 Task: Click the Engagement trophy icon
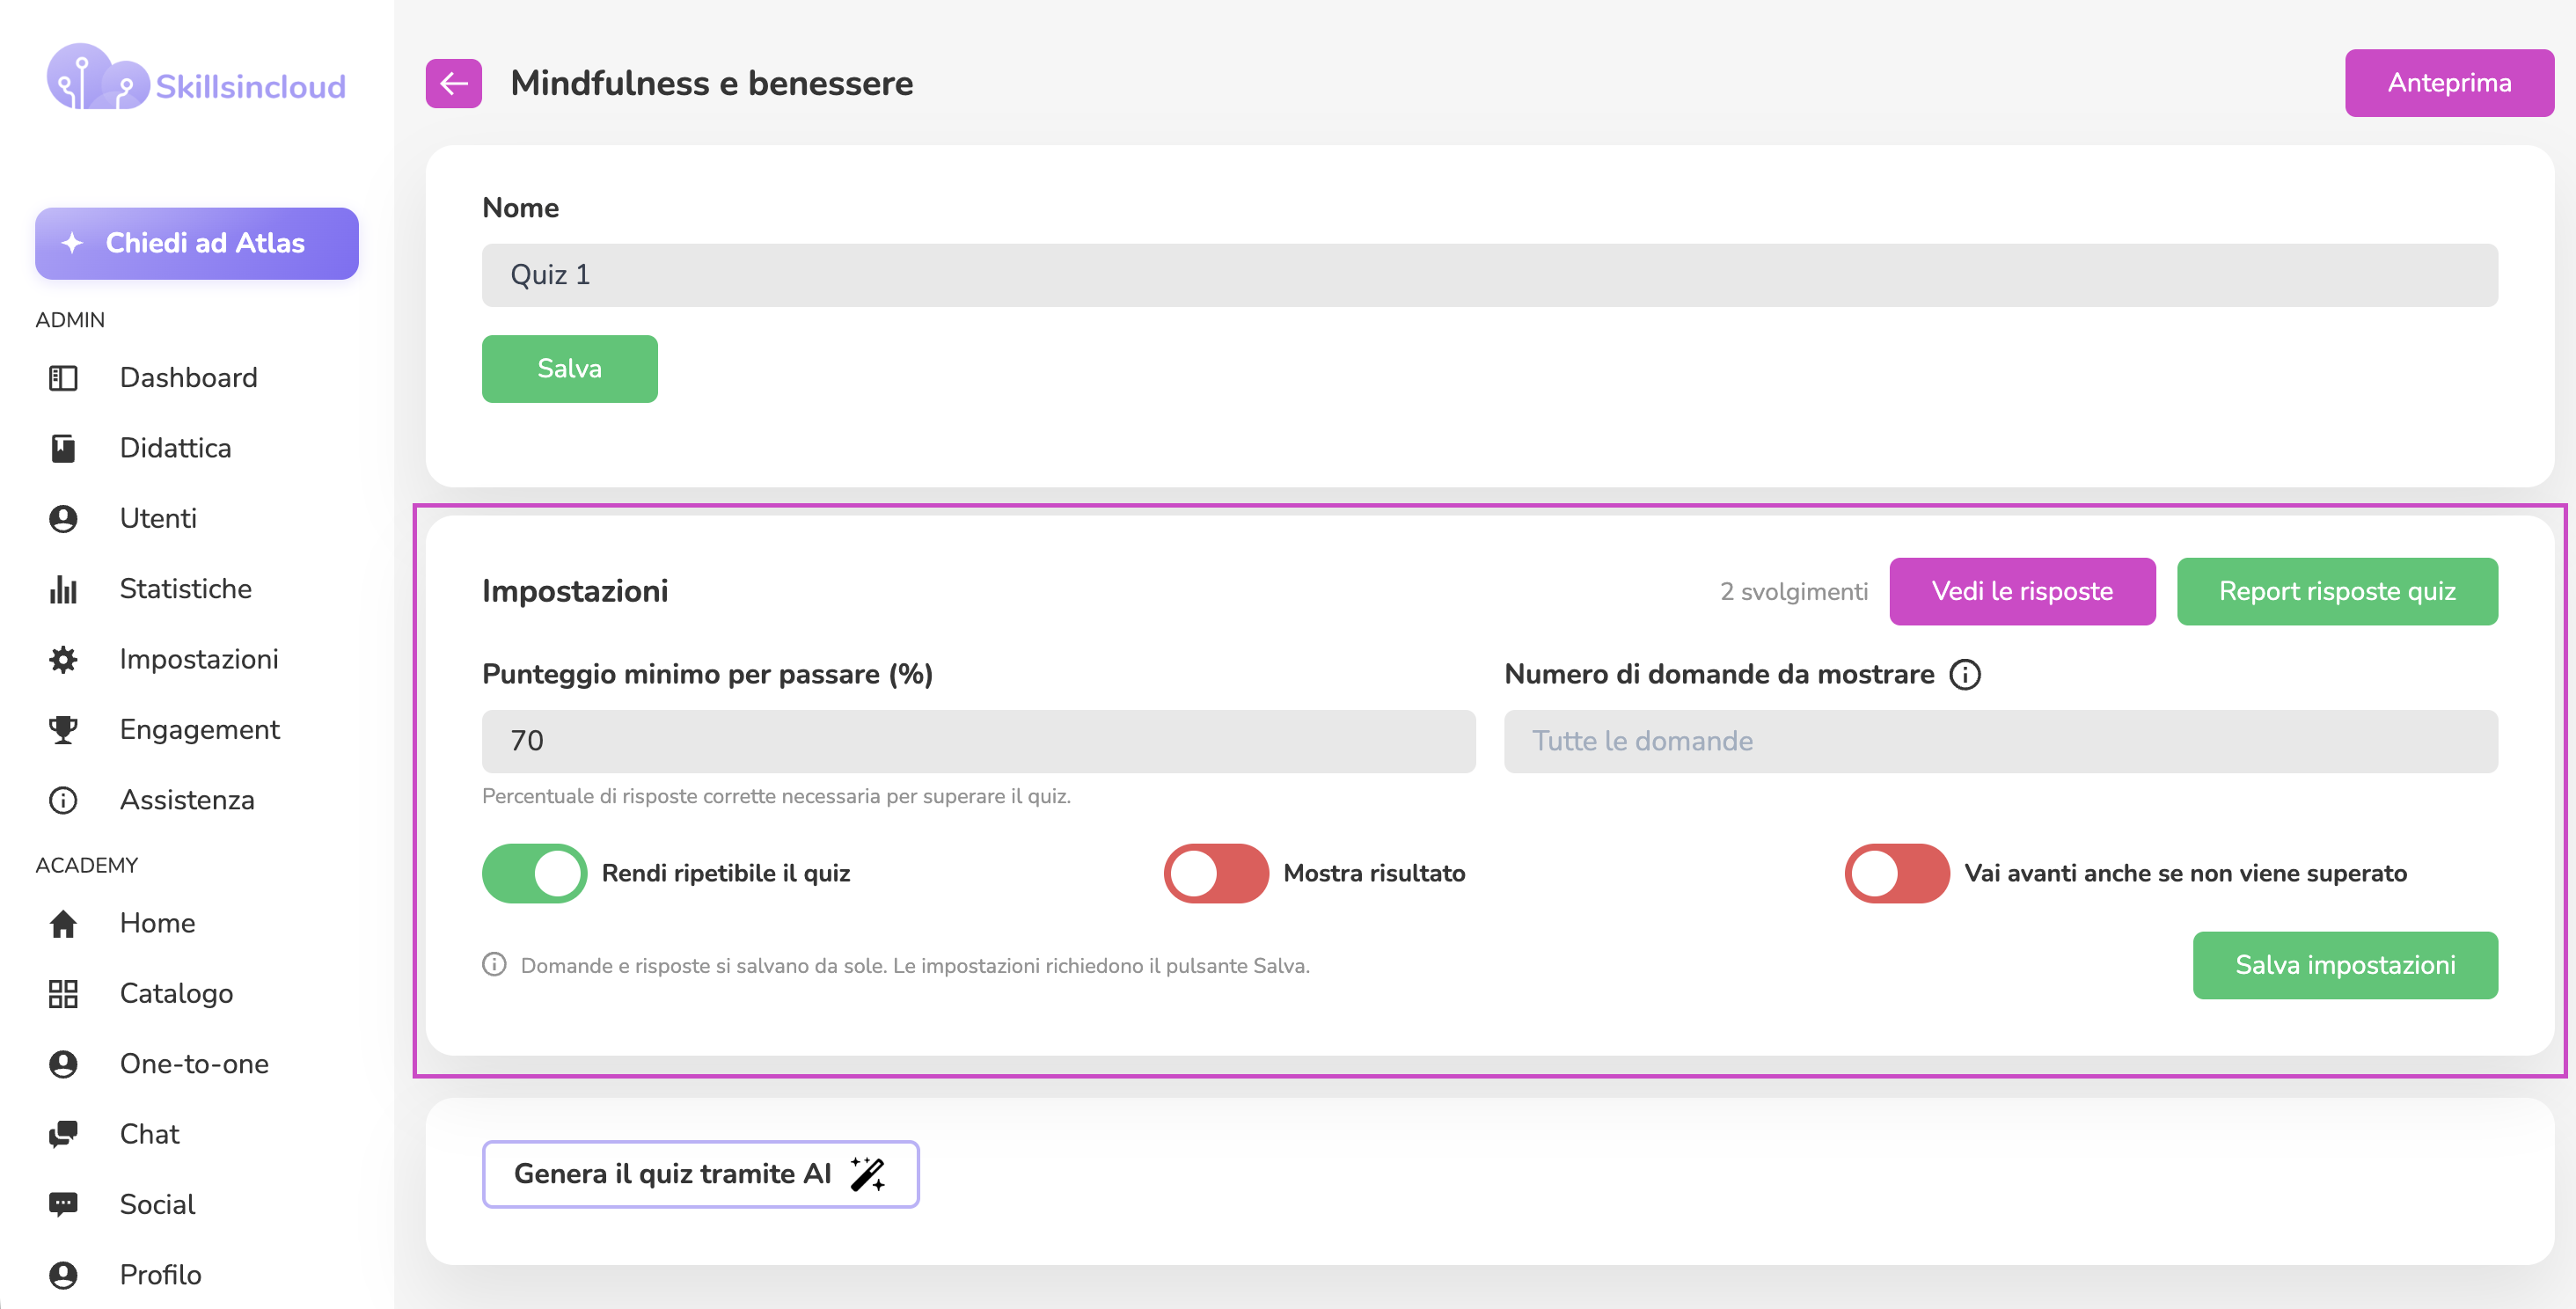[63, 730]
